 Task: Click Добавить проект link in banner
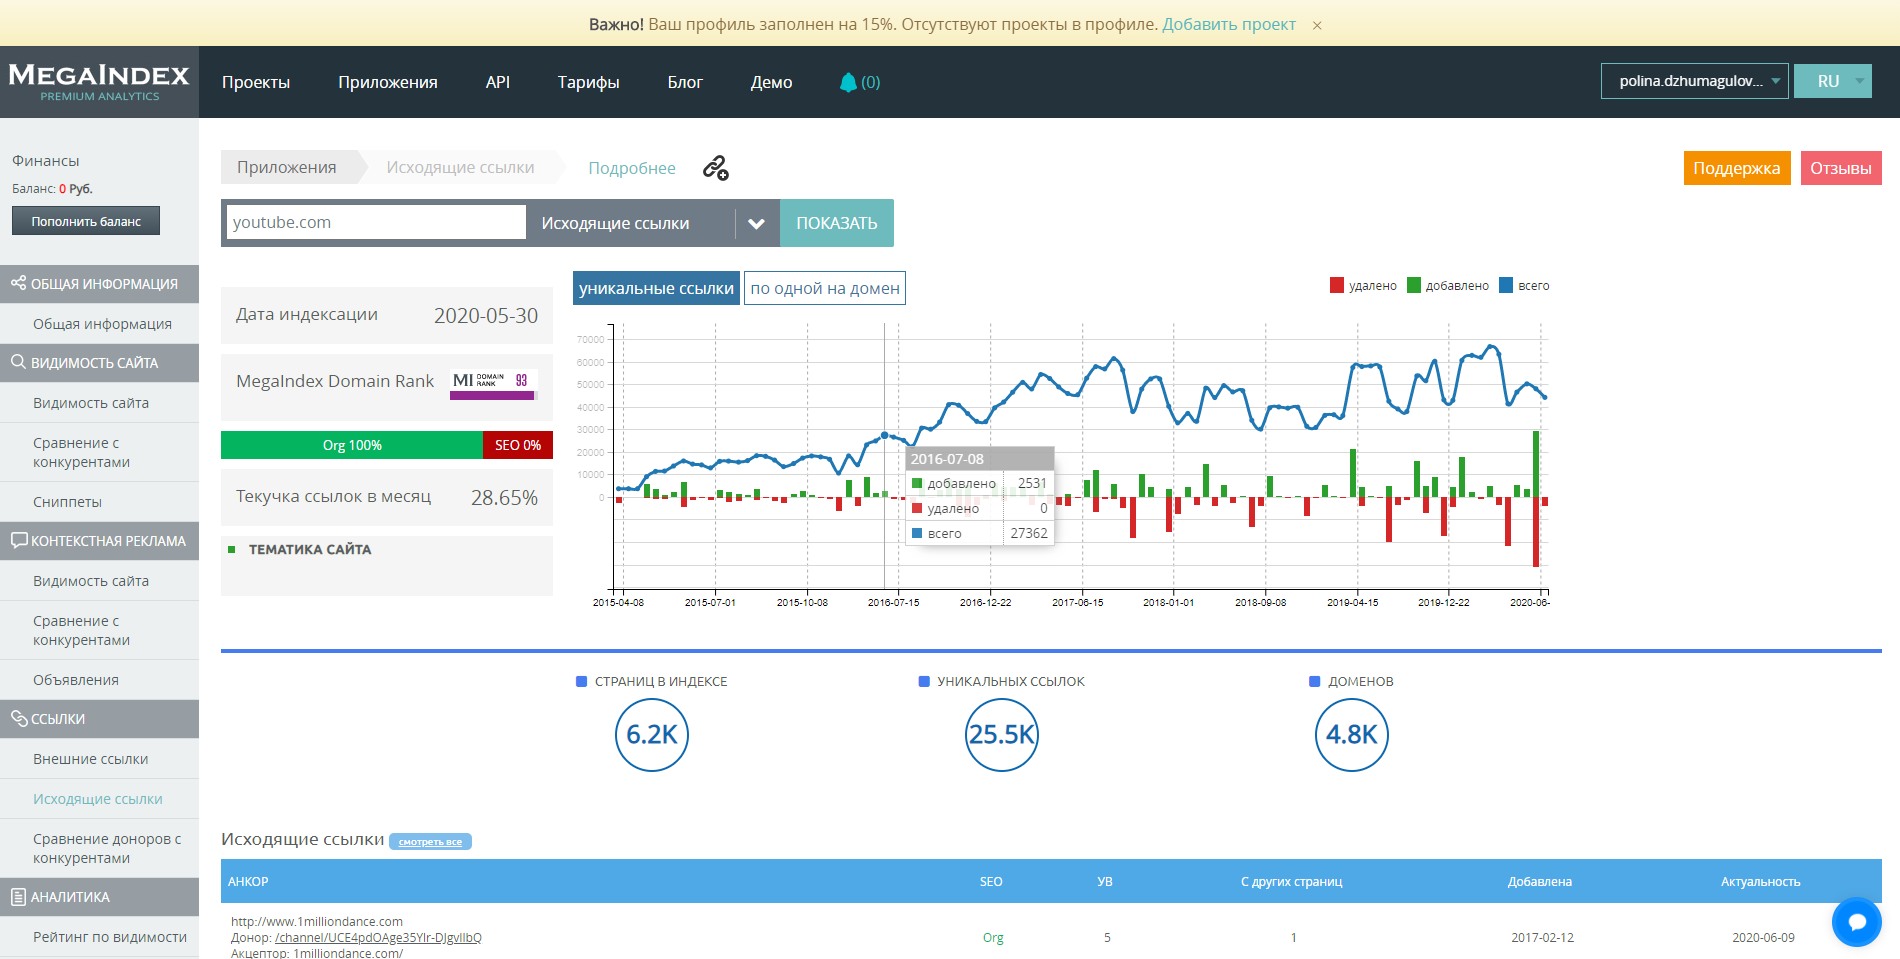pyautogui.click(x=1229, y=24)
